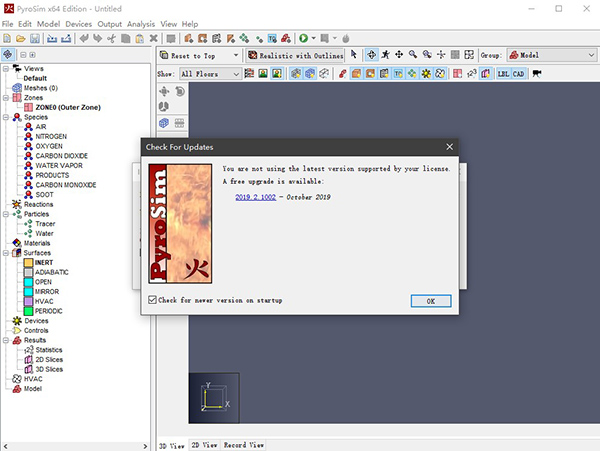The image size is (600, 451).
Task: Click OK in Check For Updates dialog
Action: coord(430,300)
